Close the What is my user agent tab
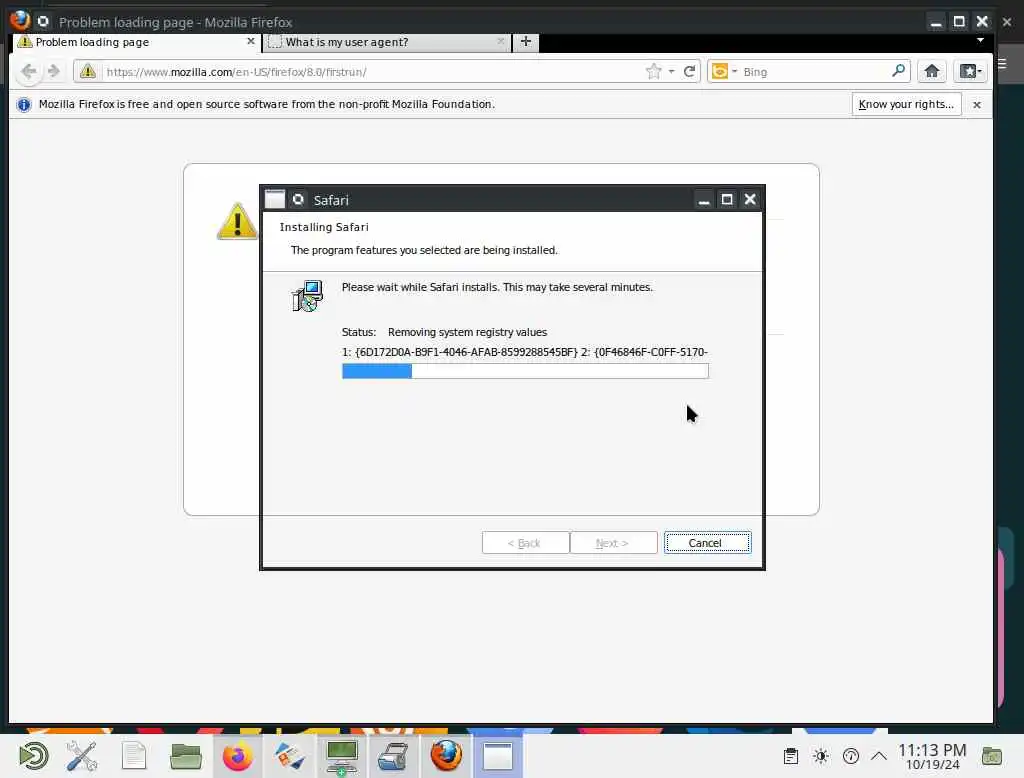The image size is (1024, 778). (500, 41)
